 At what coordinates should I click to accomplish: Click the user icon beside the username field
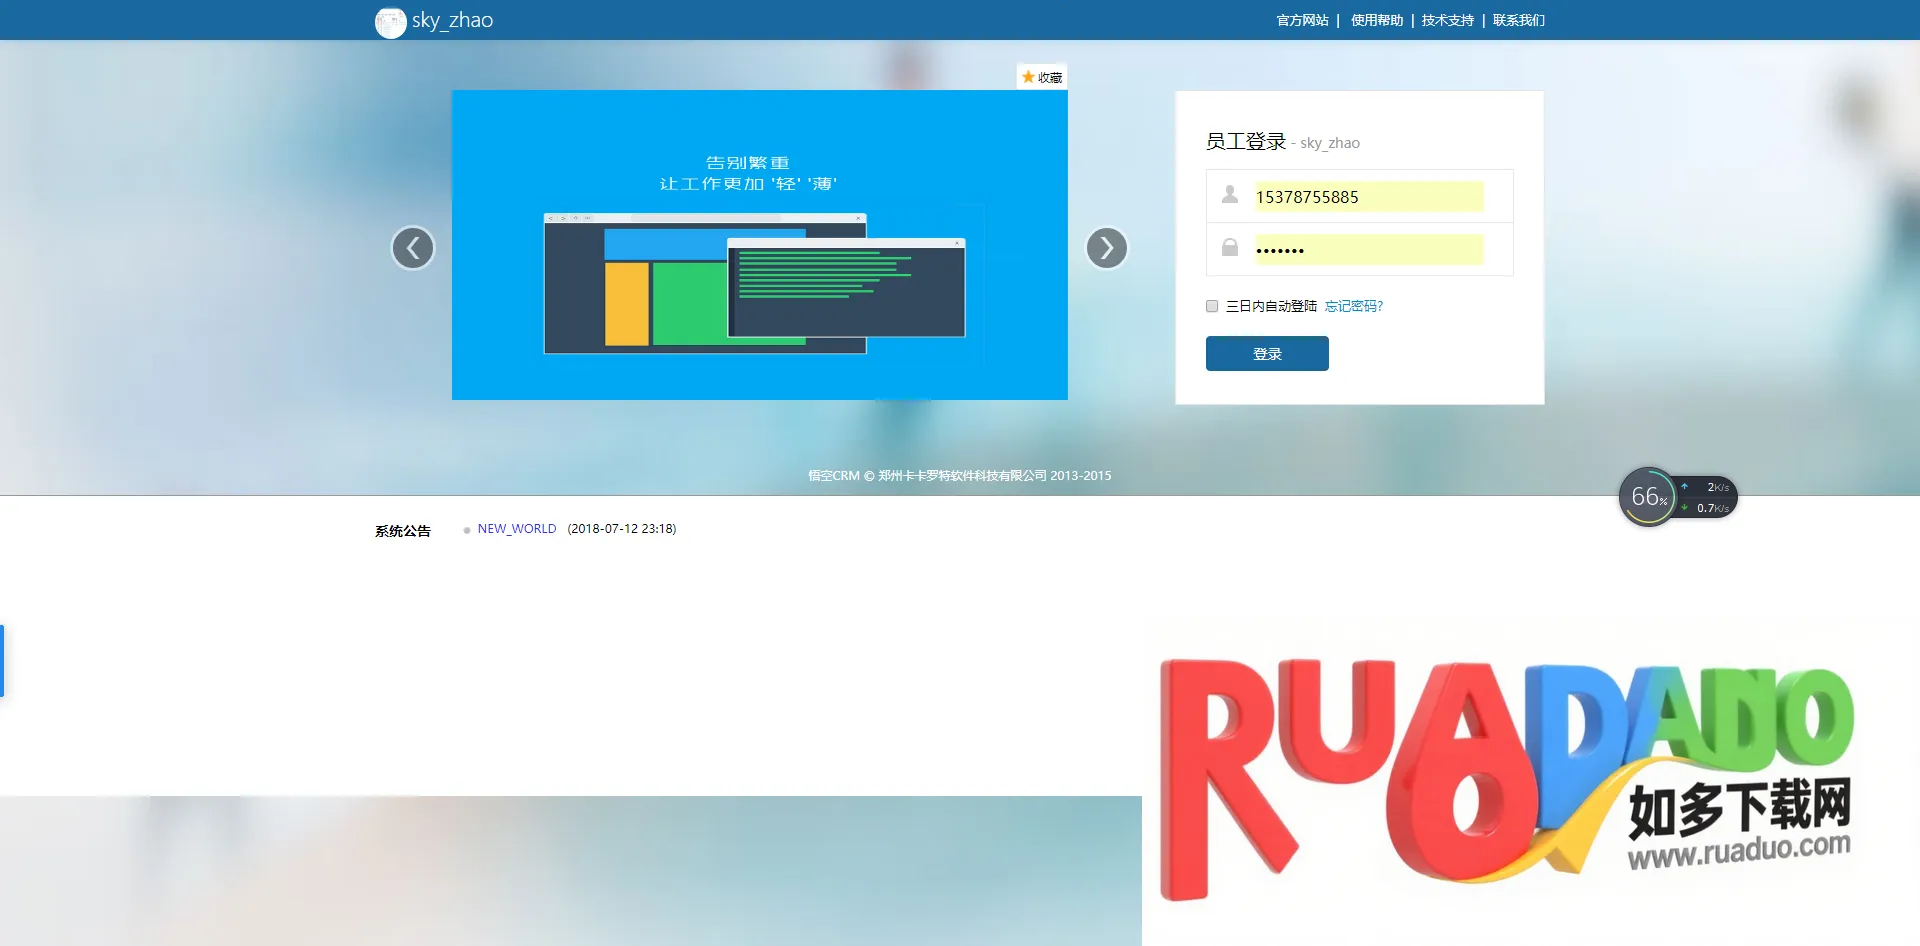[x=1230, y=195]
